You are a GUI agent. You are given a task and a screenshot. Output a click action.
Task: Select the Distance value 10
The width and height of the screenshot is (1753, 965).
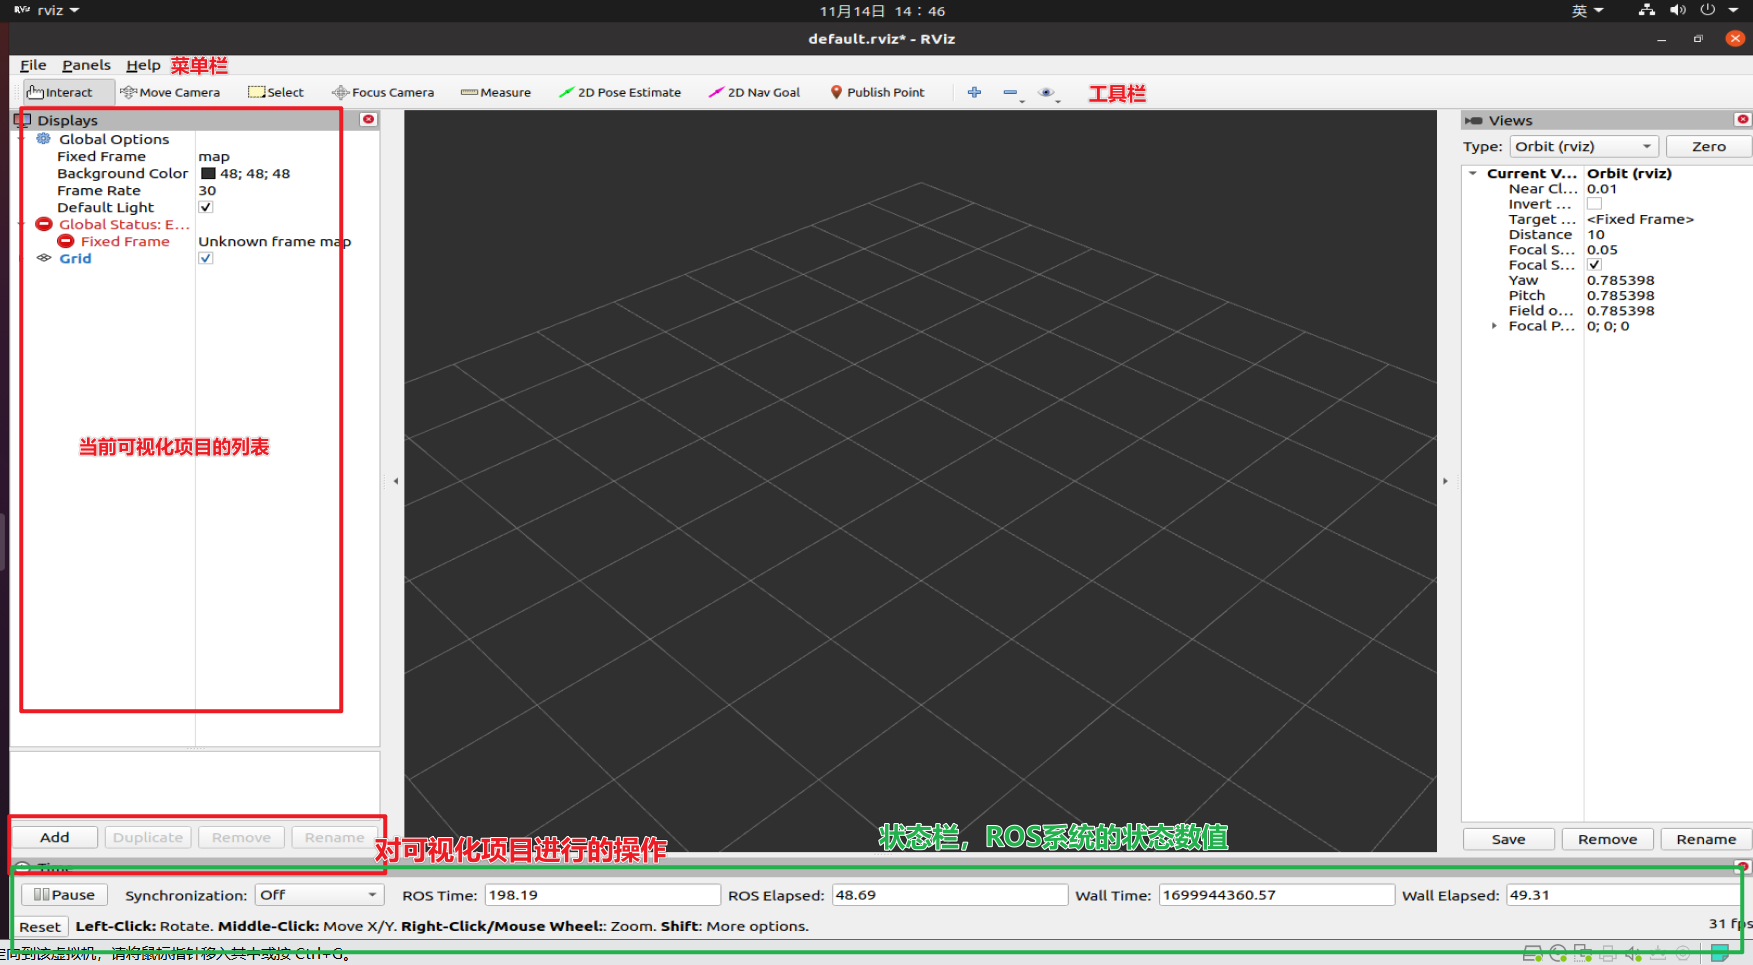(x=1596, y=234)
